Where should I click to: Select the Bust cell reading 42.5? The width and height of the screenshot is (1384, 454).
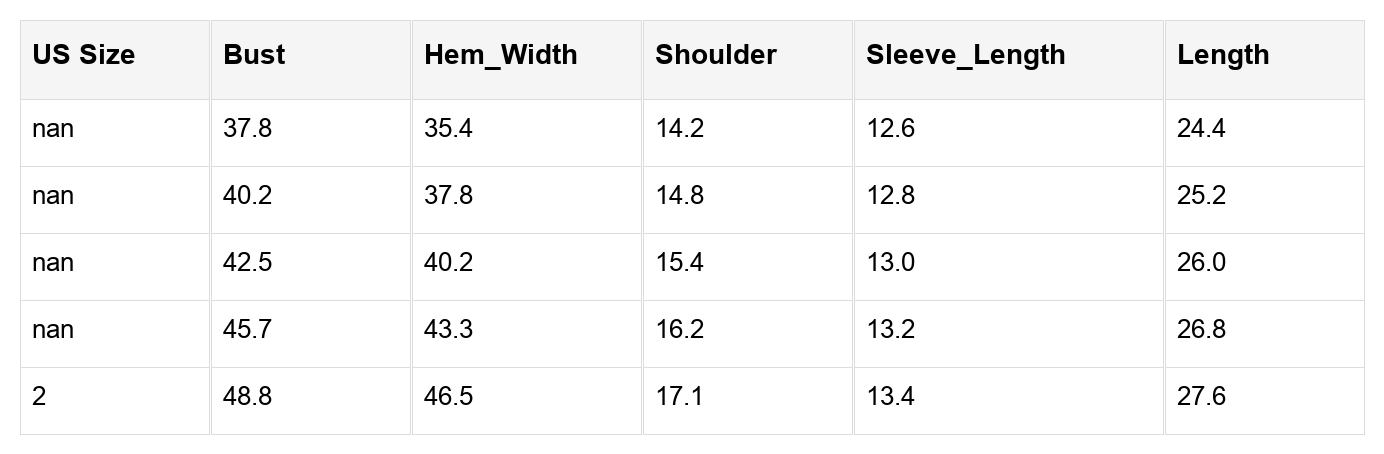coord(247,263)
